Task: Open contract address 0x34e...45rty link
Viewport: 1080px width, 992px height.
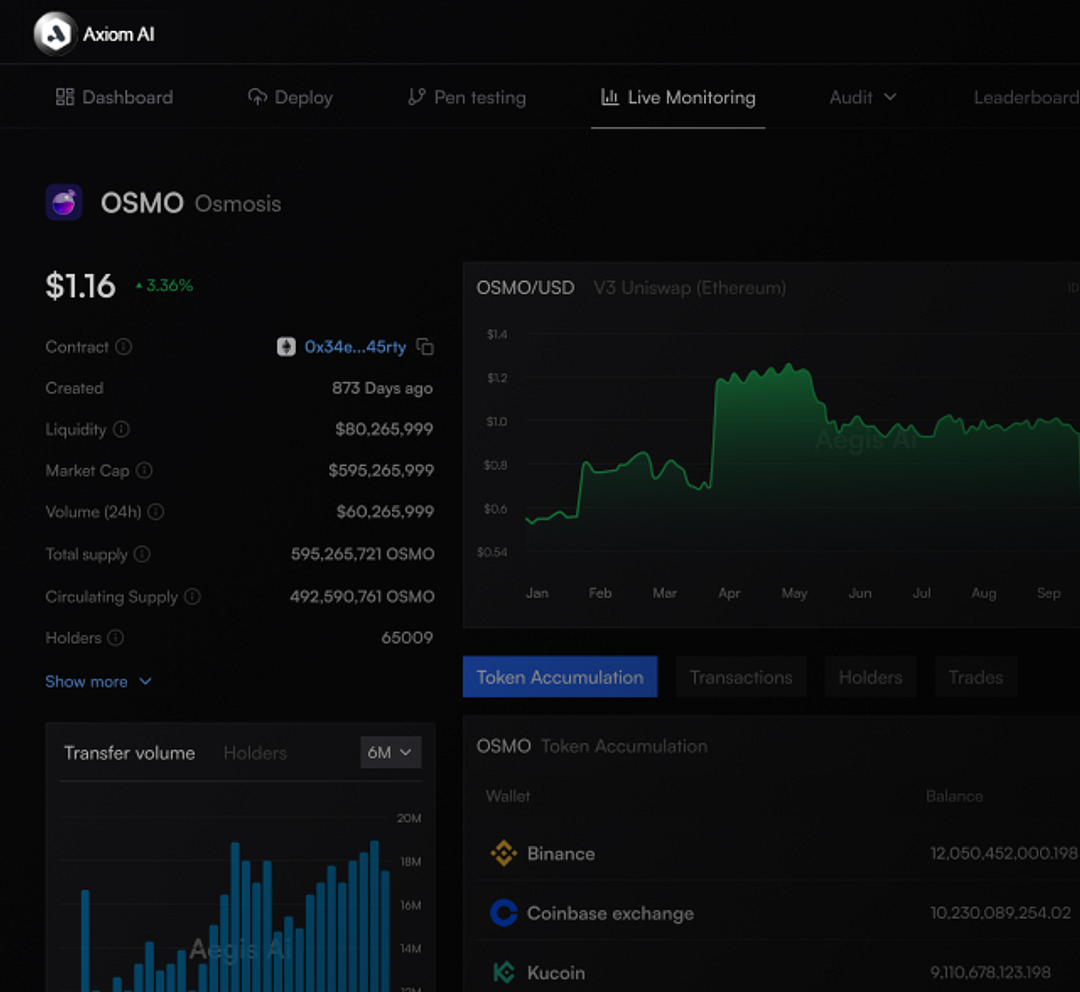Action: click(x=355, y=347)
